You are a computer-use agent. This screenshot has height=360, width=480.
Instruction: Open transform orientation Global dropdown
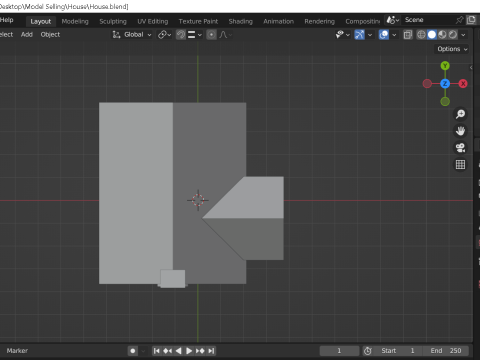point(132,35)
